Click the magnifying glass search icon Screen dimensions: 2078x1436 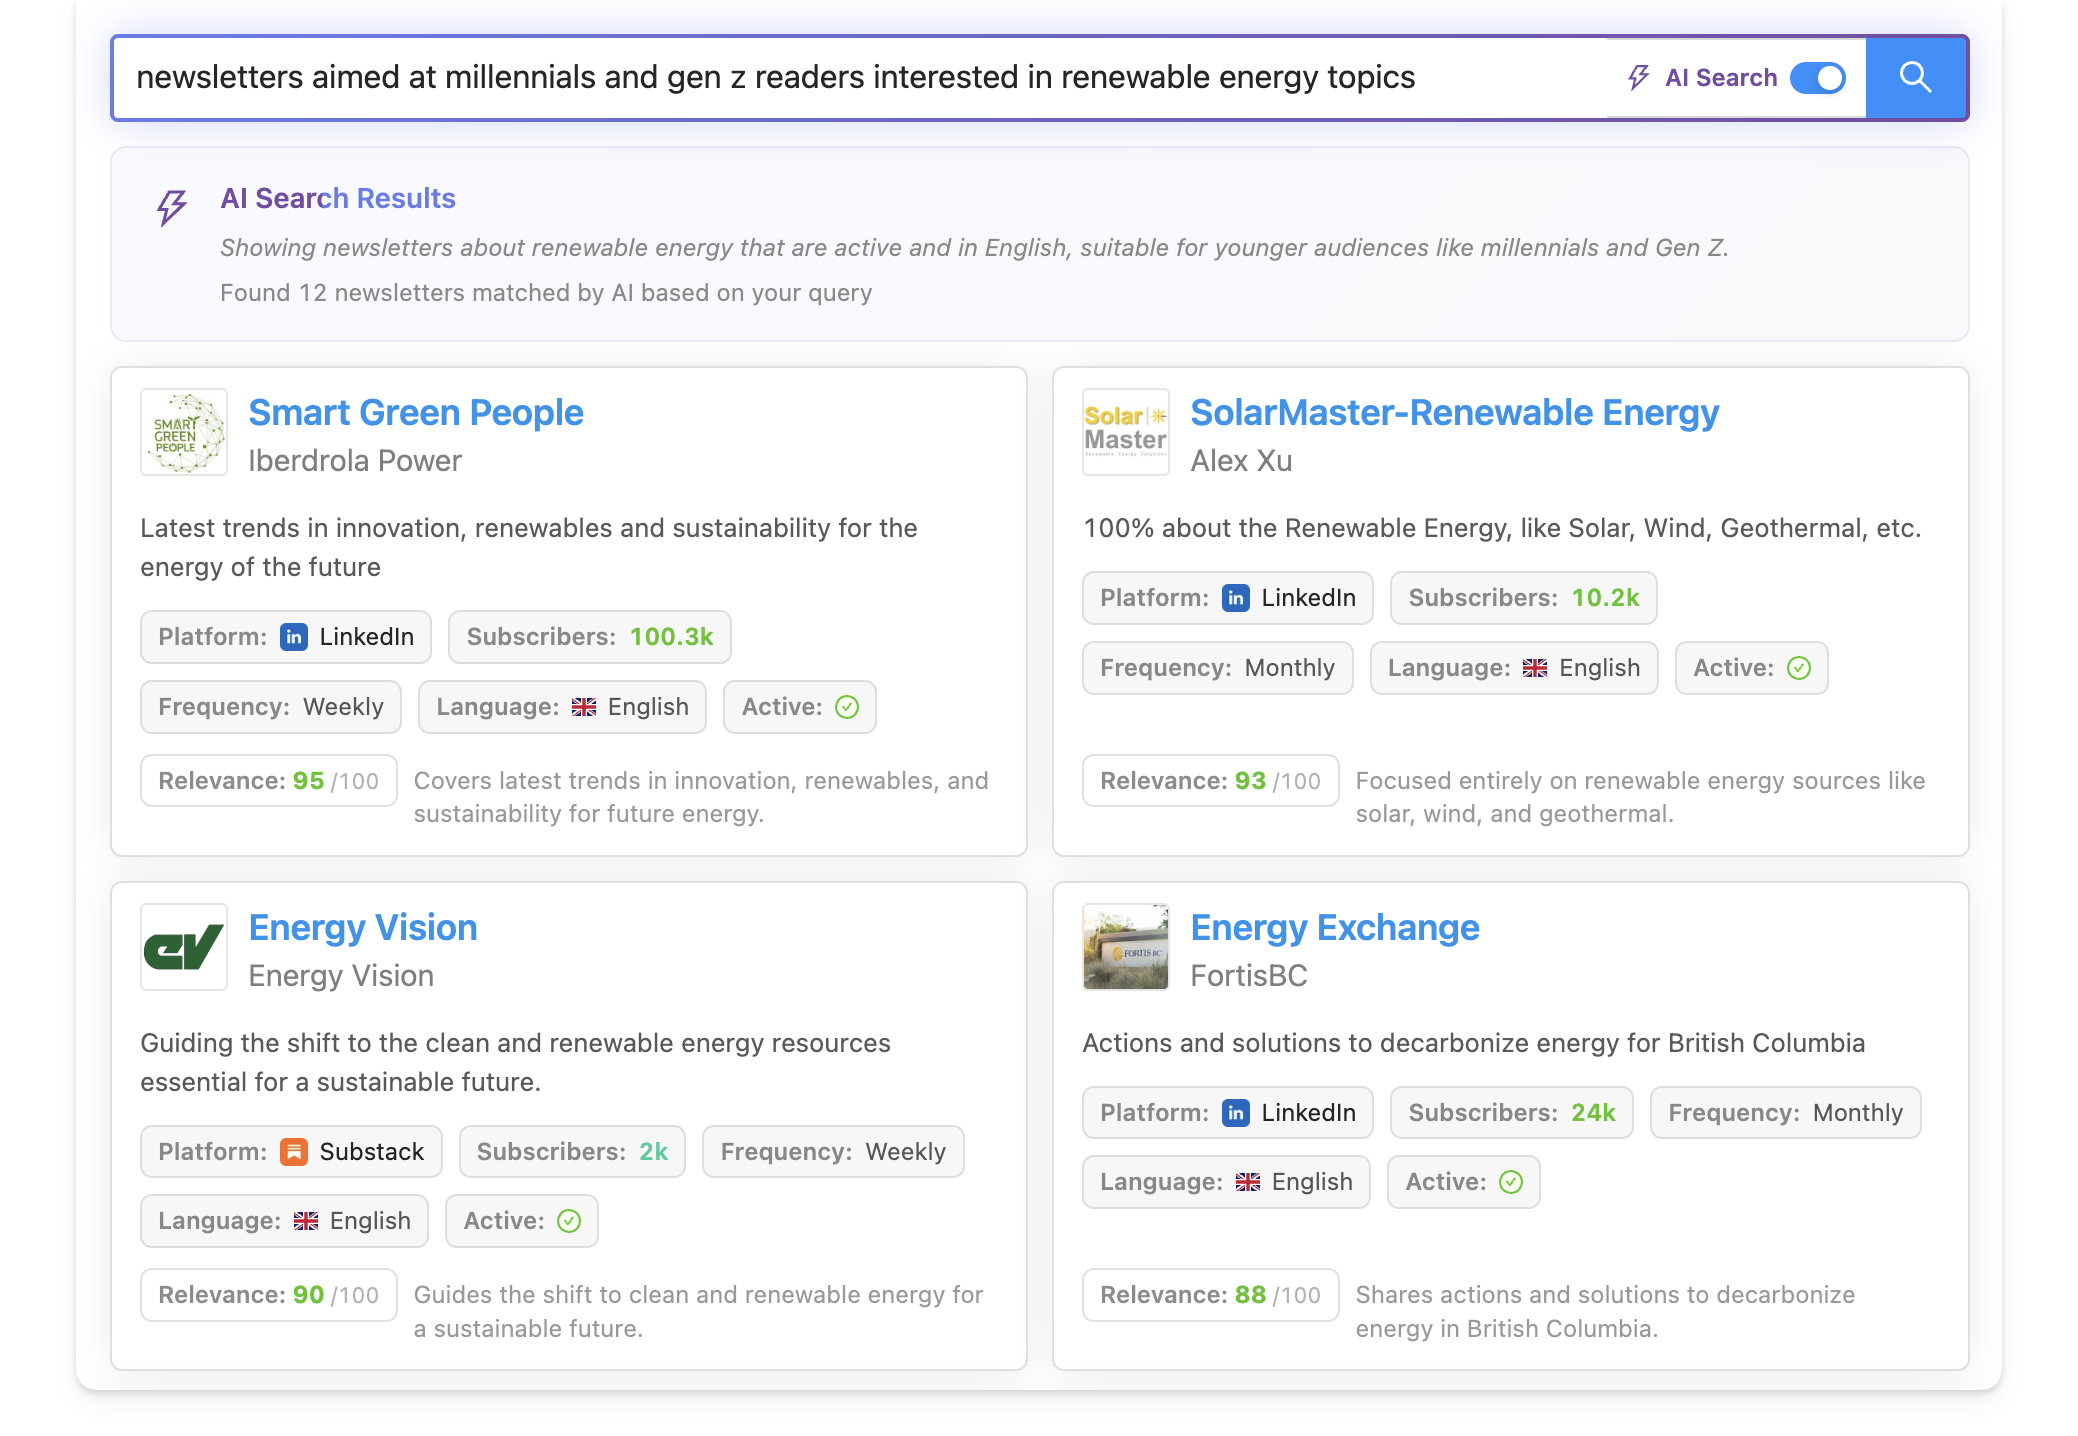point(1915,77)
